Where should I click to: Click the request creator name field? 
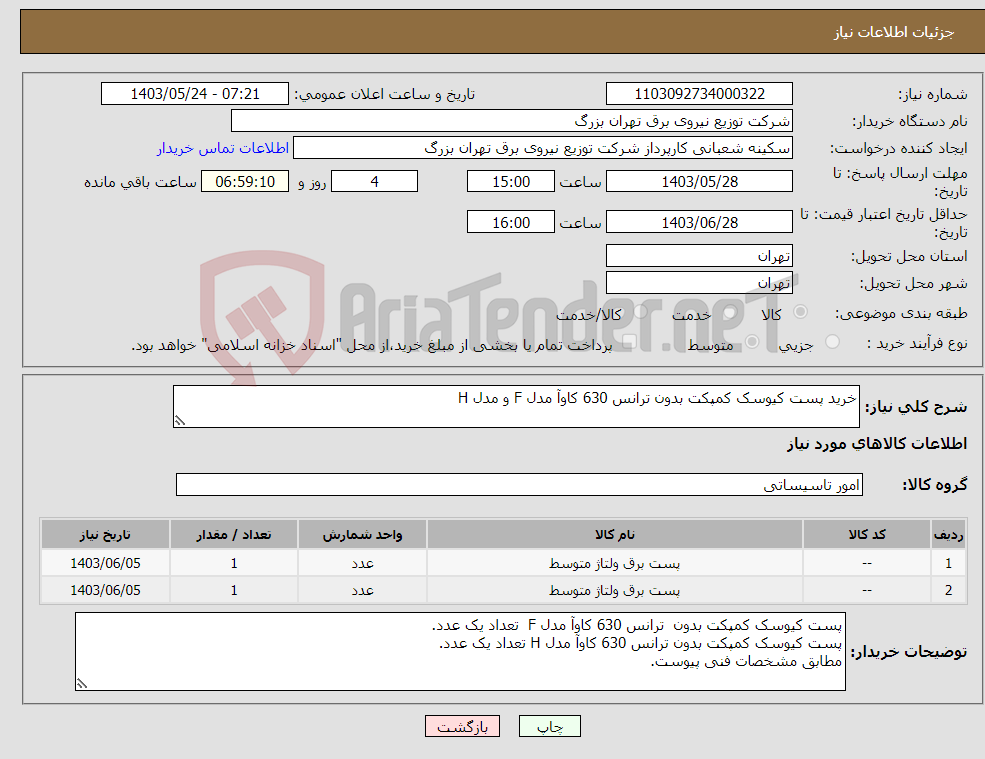pyautogui.click(x=543, y=148)
